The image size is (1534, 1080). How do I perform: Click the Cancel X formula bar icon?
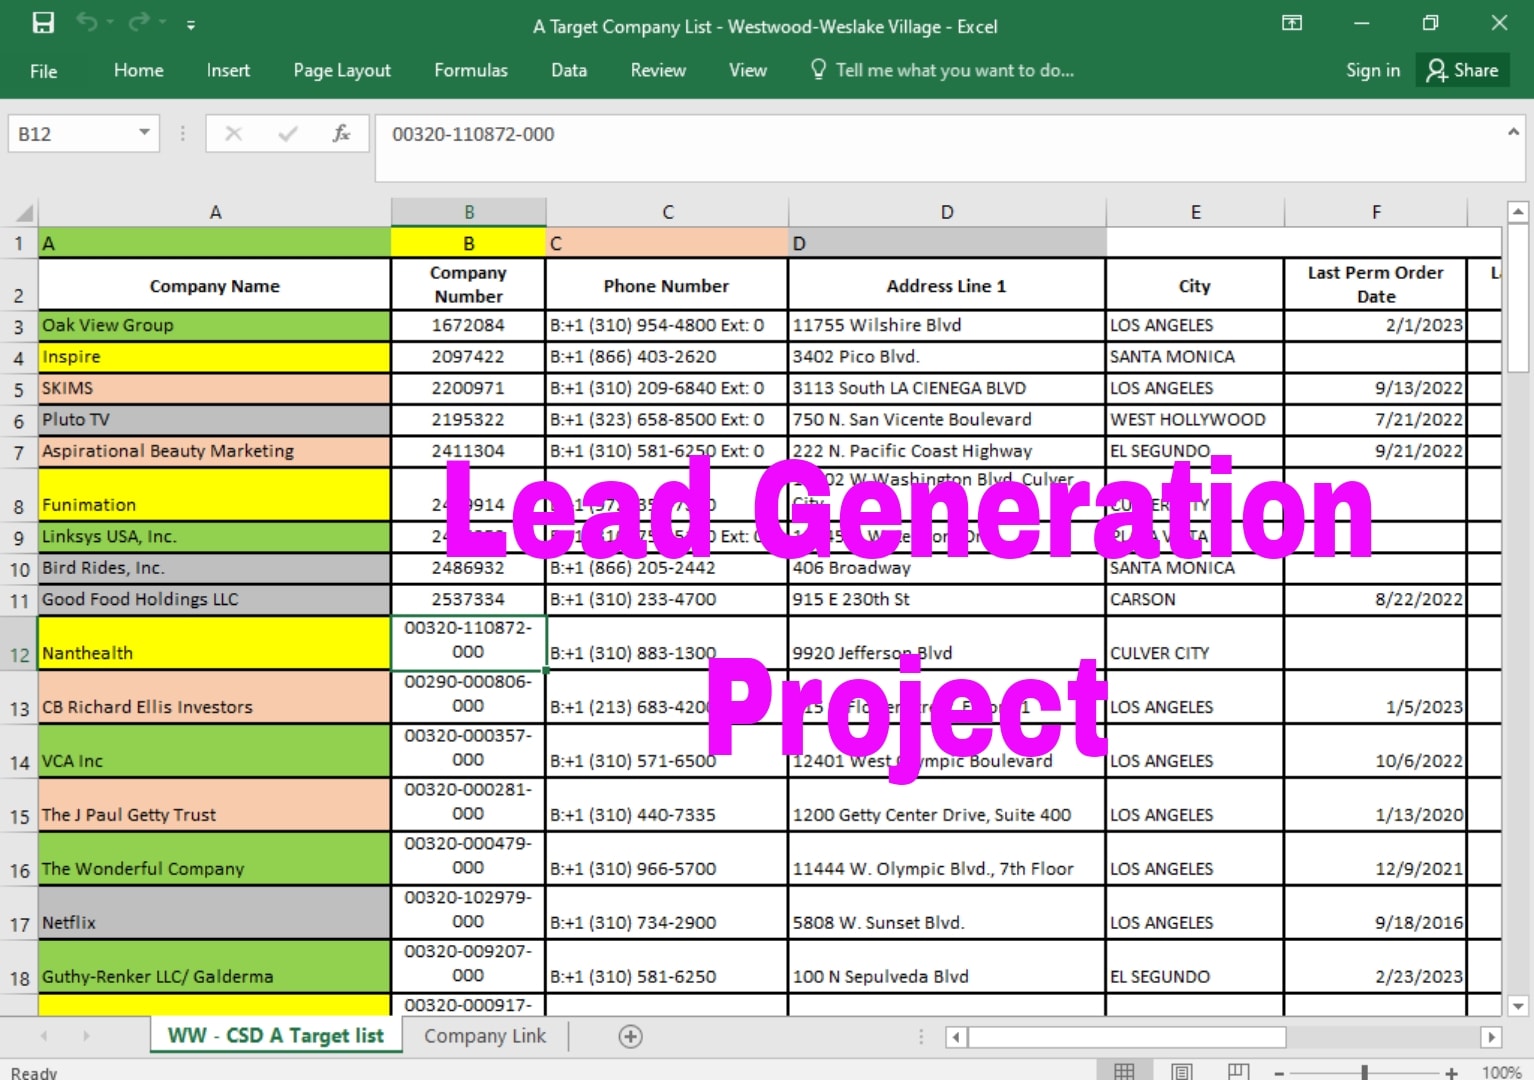coord(234,134)
